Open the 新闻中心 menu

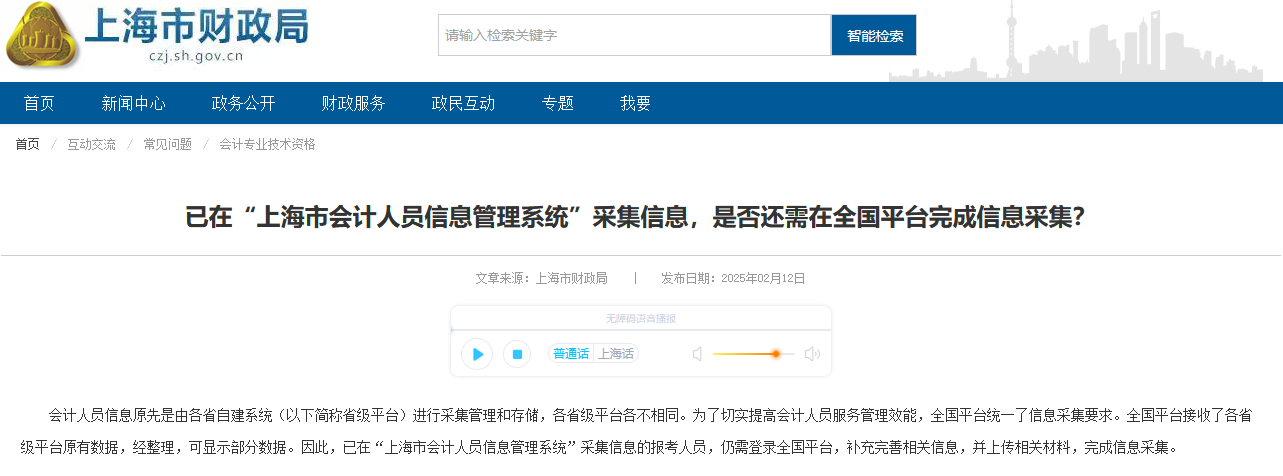pos(133,103)
